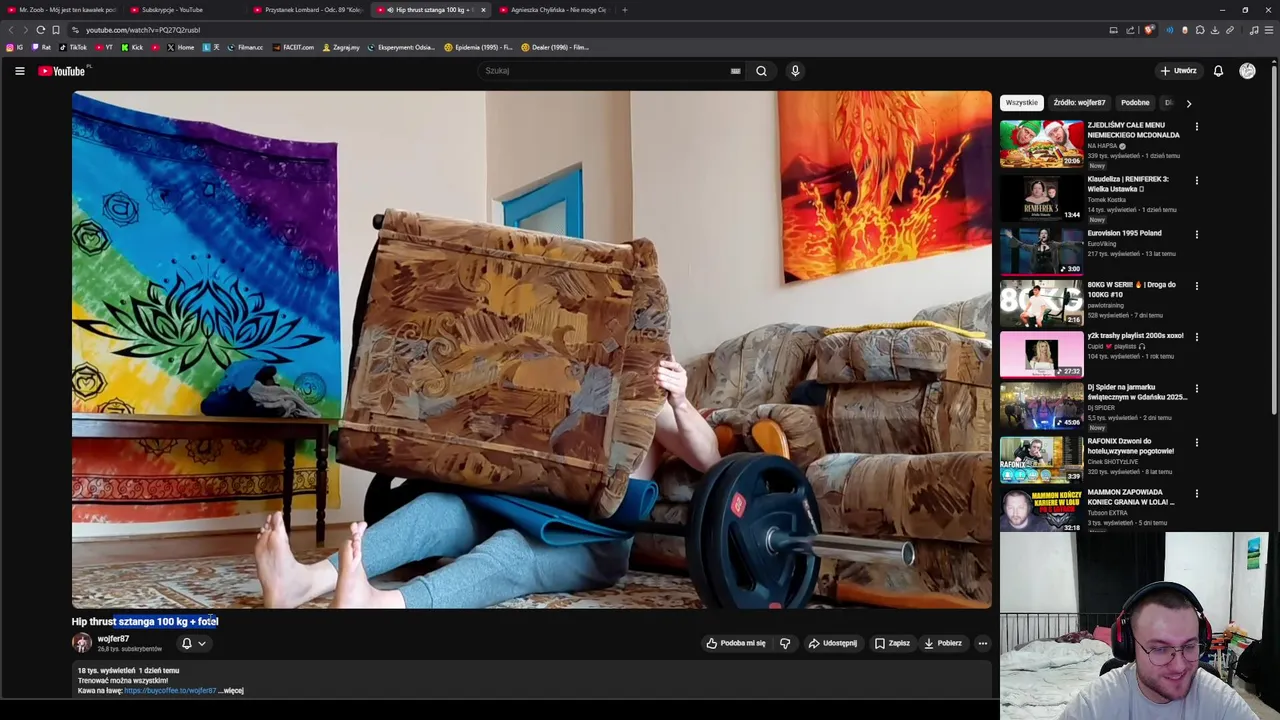
Task: Close the Hip thrust sztanga tab
Action: point(483,10)
